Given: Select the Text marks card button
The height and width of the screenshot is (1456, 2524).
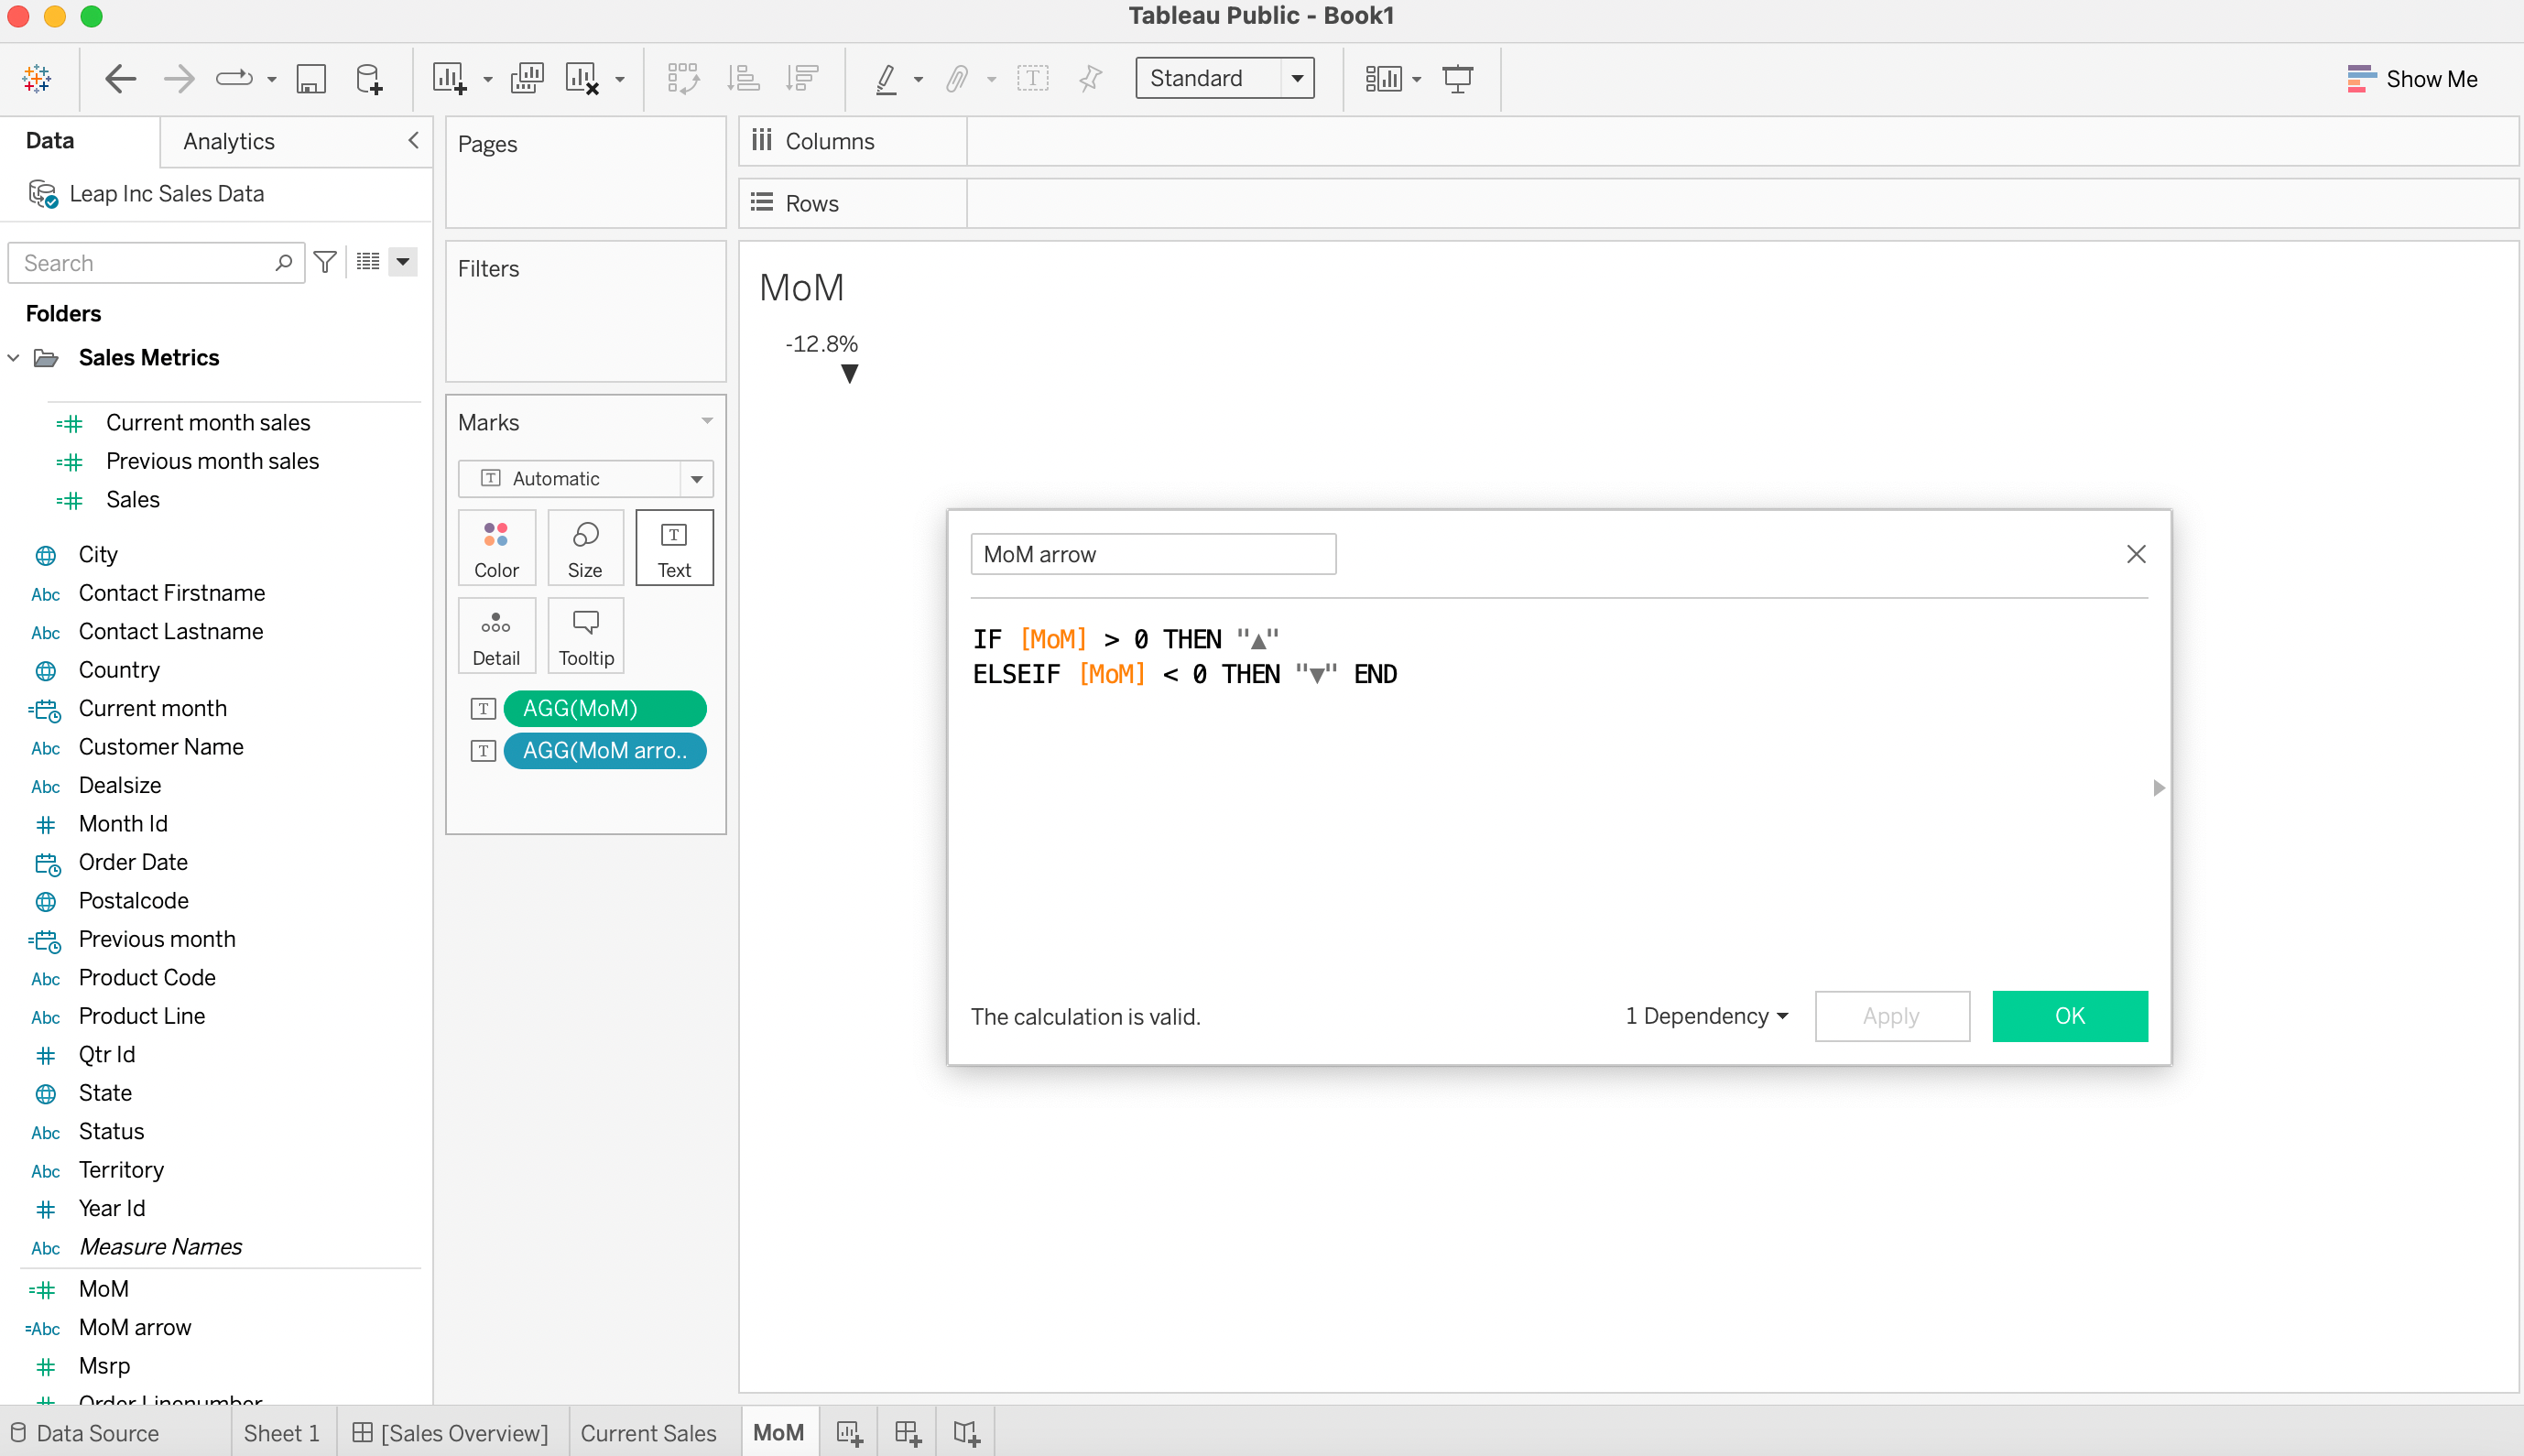Looking at the screenshot, I should pyautogui.click(x=674, y=548).
